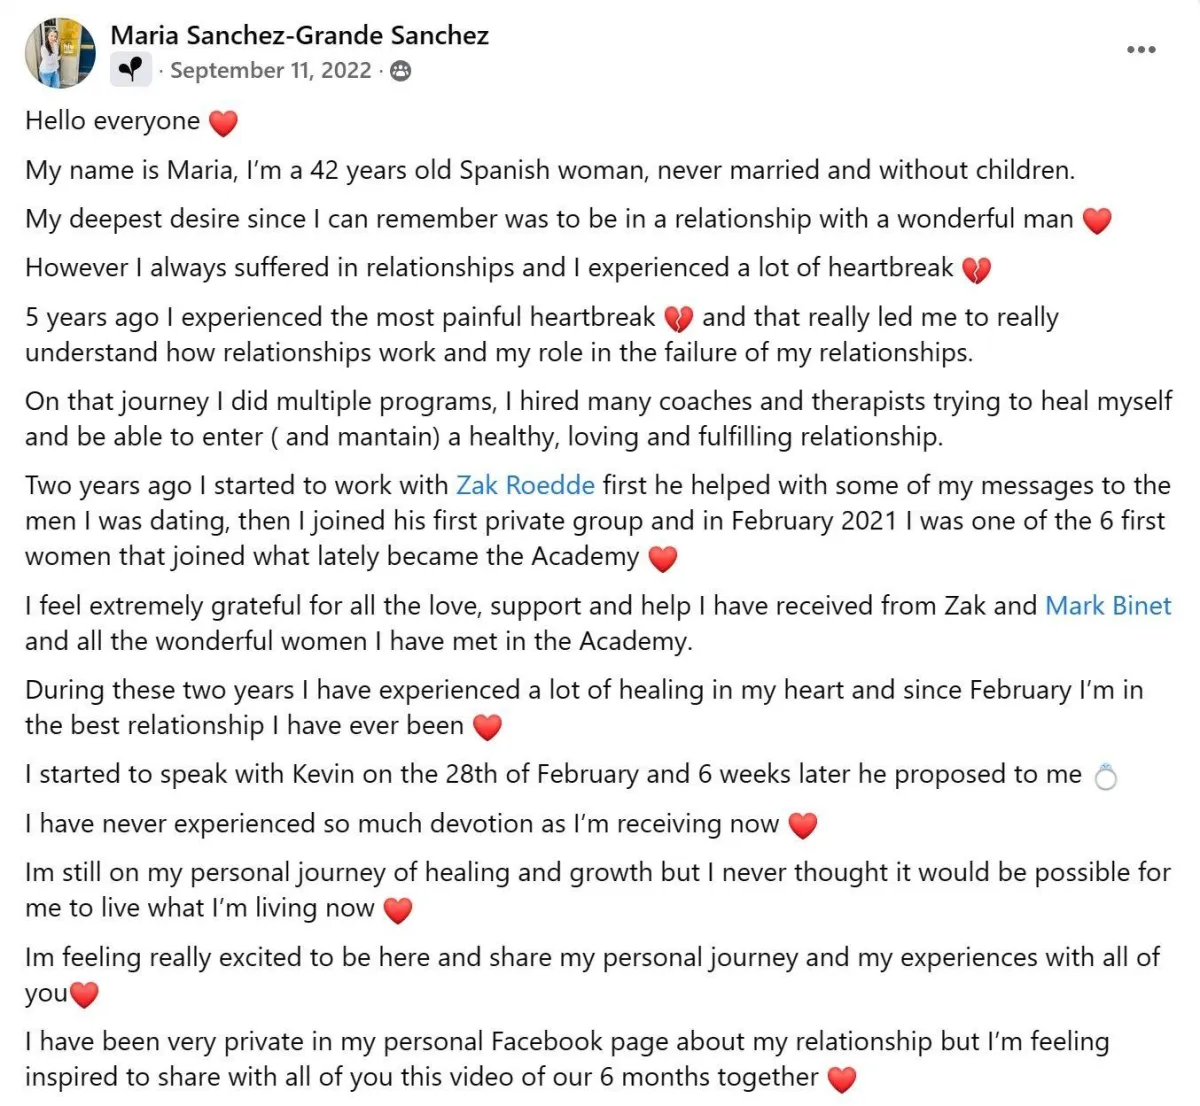Screen dimensions: 1200x1106
Task: Click the sprout badge icon under author name
Action: pos(131,70)
